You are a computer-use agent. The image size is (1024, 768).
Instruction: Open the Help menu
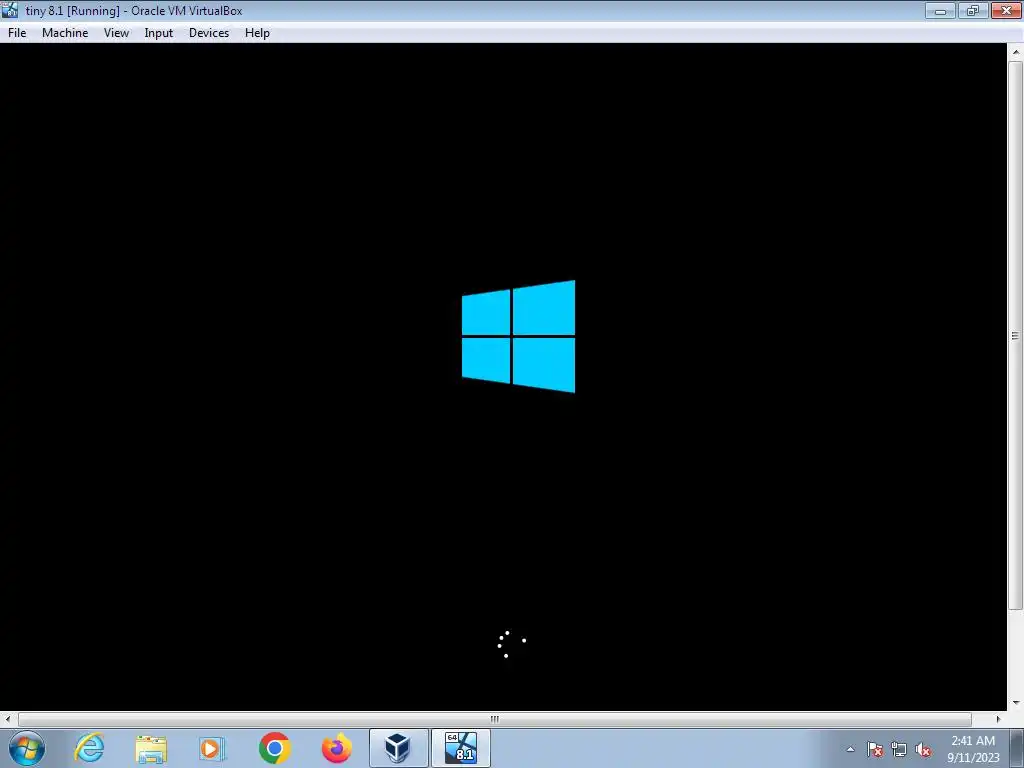257,33
